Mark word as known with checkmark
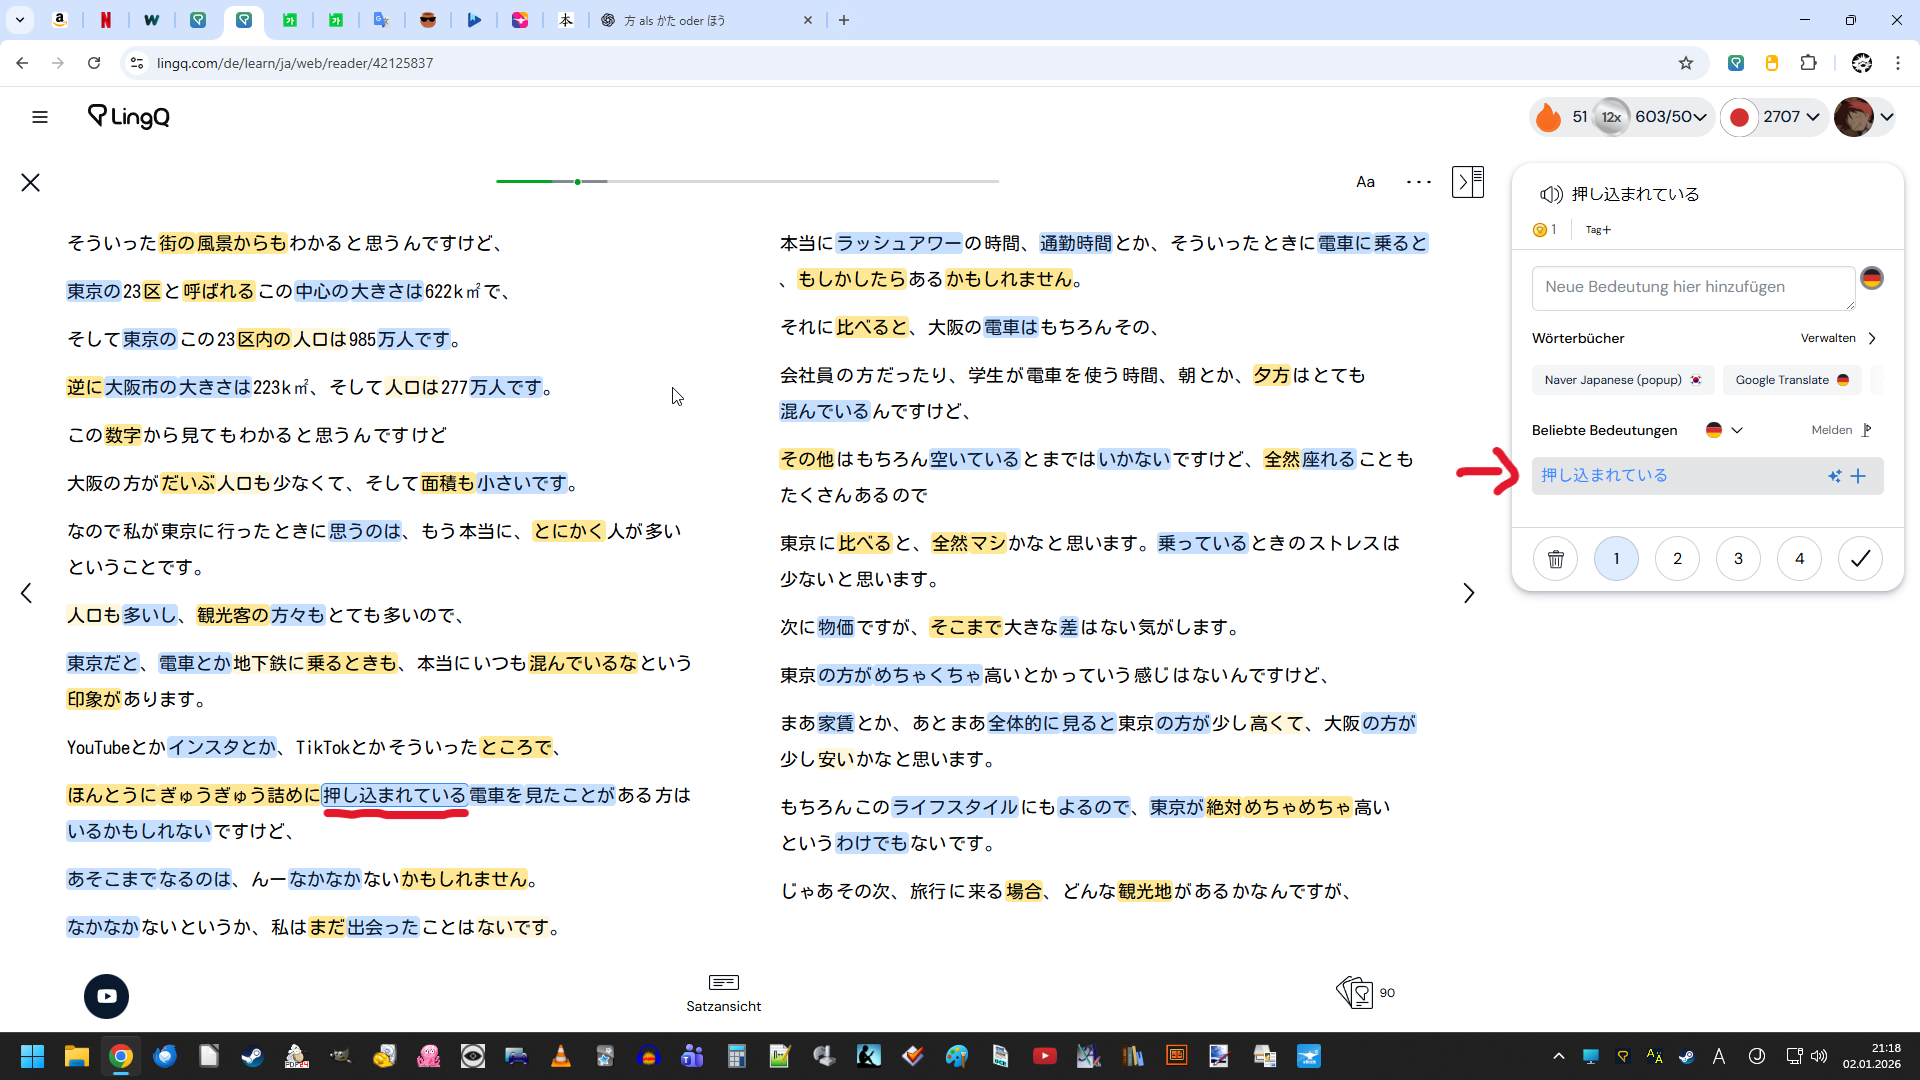This screenshot has height=1080, width=1920. pos(1860,559)
